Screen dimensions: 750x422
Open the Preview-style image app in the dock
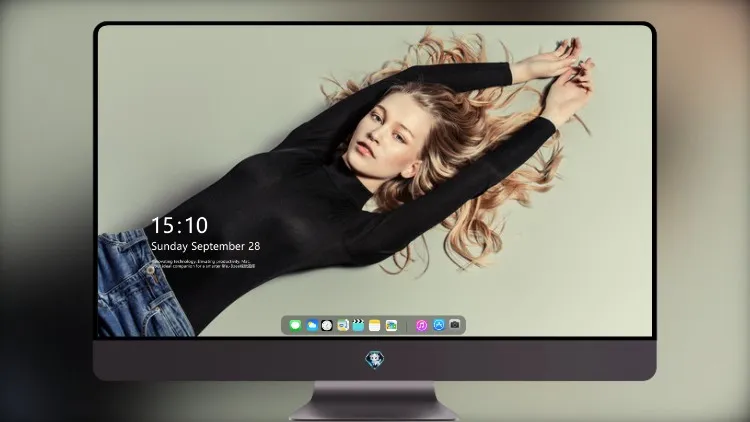click(x=343, y=325)
